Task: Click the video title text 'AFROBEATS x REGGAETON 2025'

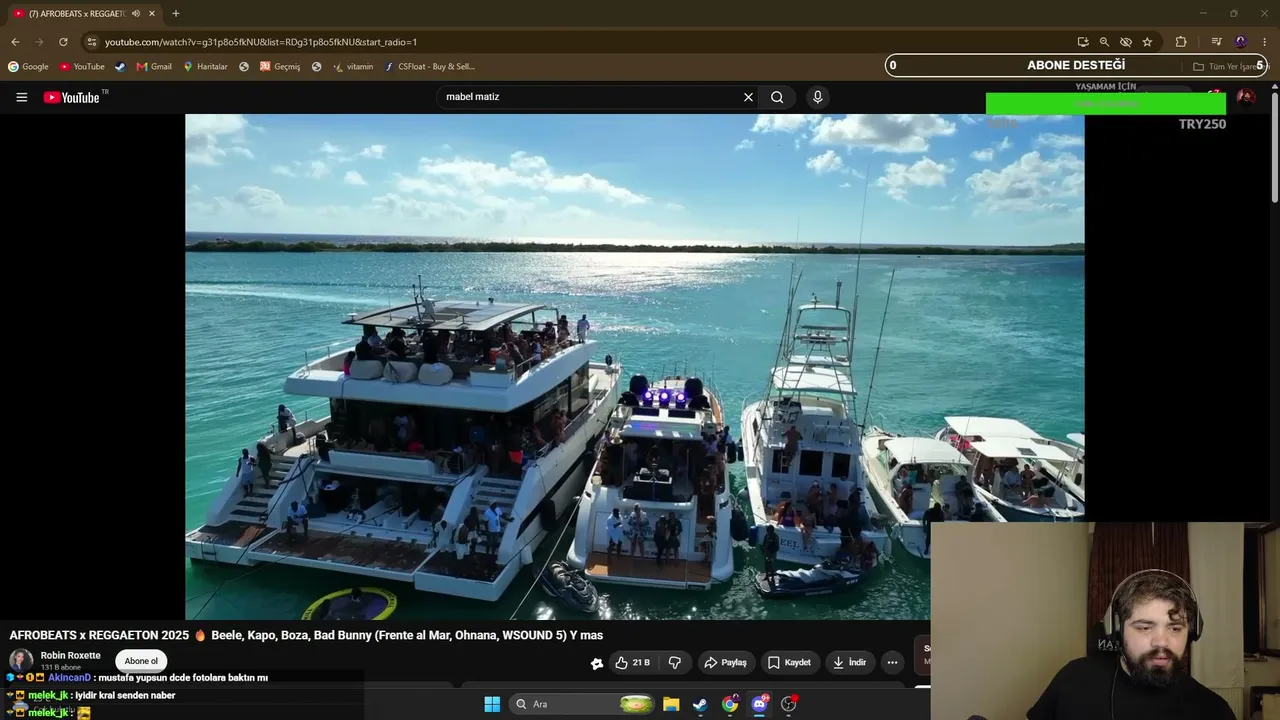Action: 99,635
